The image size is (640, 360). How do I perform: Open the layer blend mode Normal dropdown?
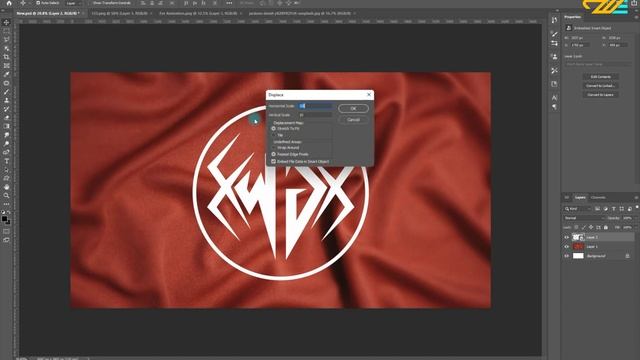pos(584,218)
